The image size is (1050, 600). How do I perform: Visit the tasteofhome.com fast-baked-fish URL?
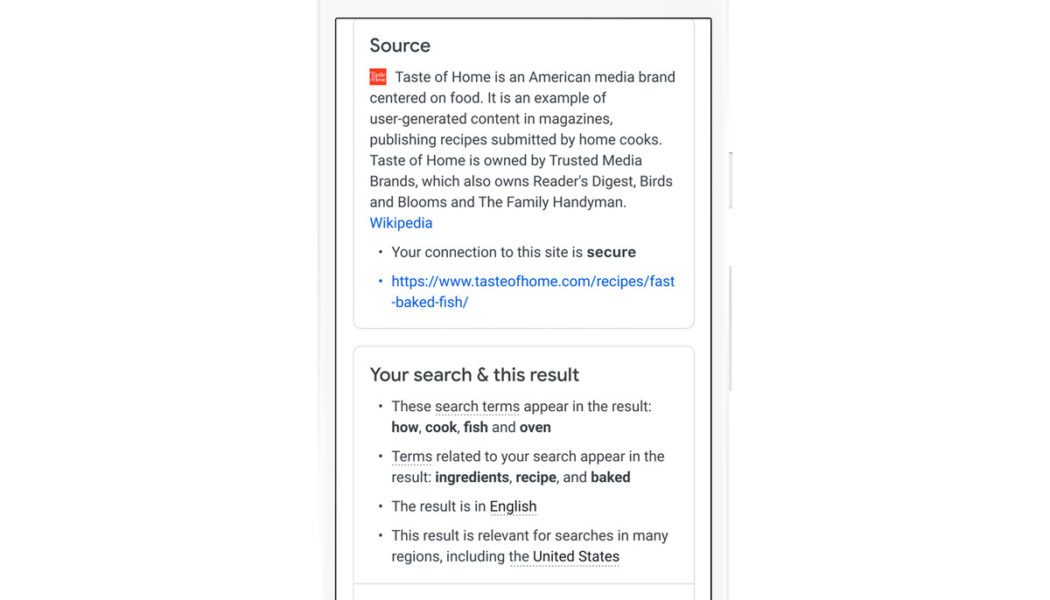[x=532, y=281]
